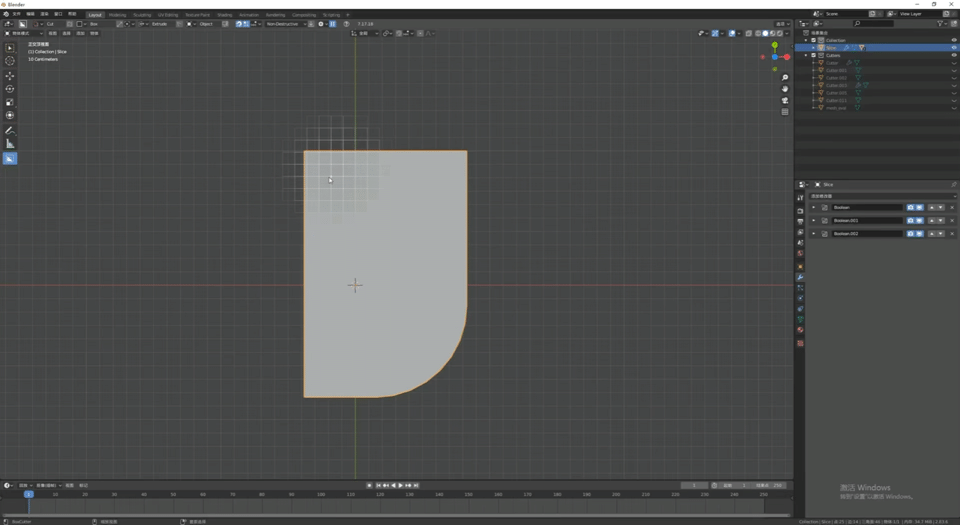Remove the Boolean modifier with X button

coord(952,208)
